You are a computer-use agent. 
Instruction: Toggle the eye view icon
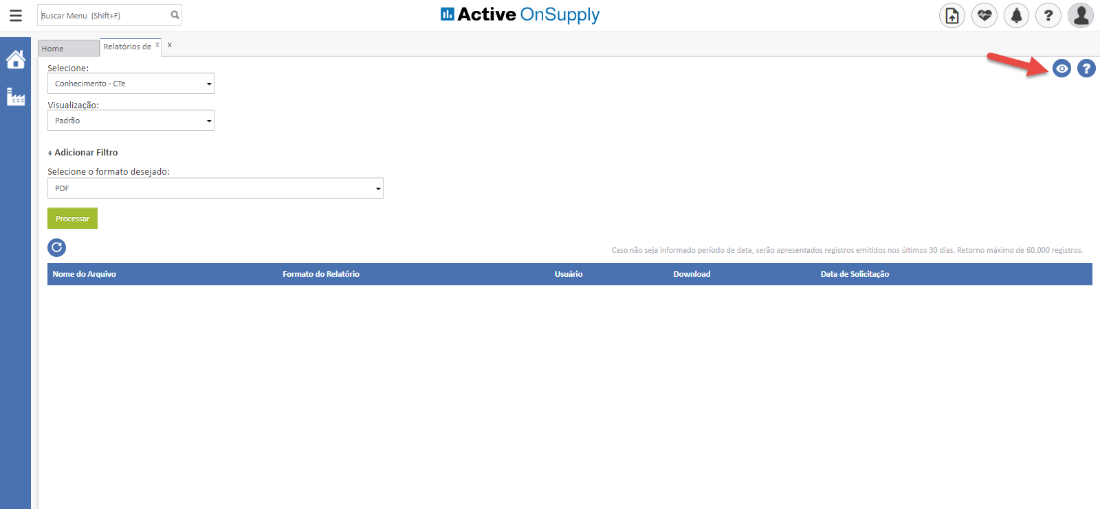coord(1062,69)
